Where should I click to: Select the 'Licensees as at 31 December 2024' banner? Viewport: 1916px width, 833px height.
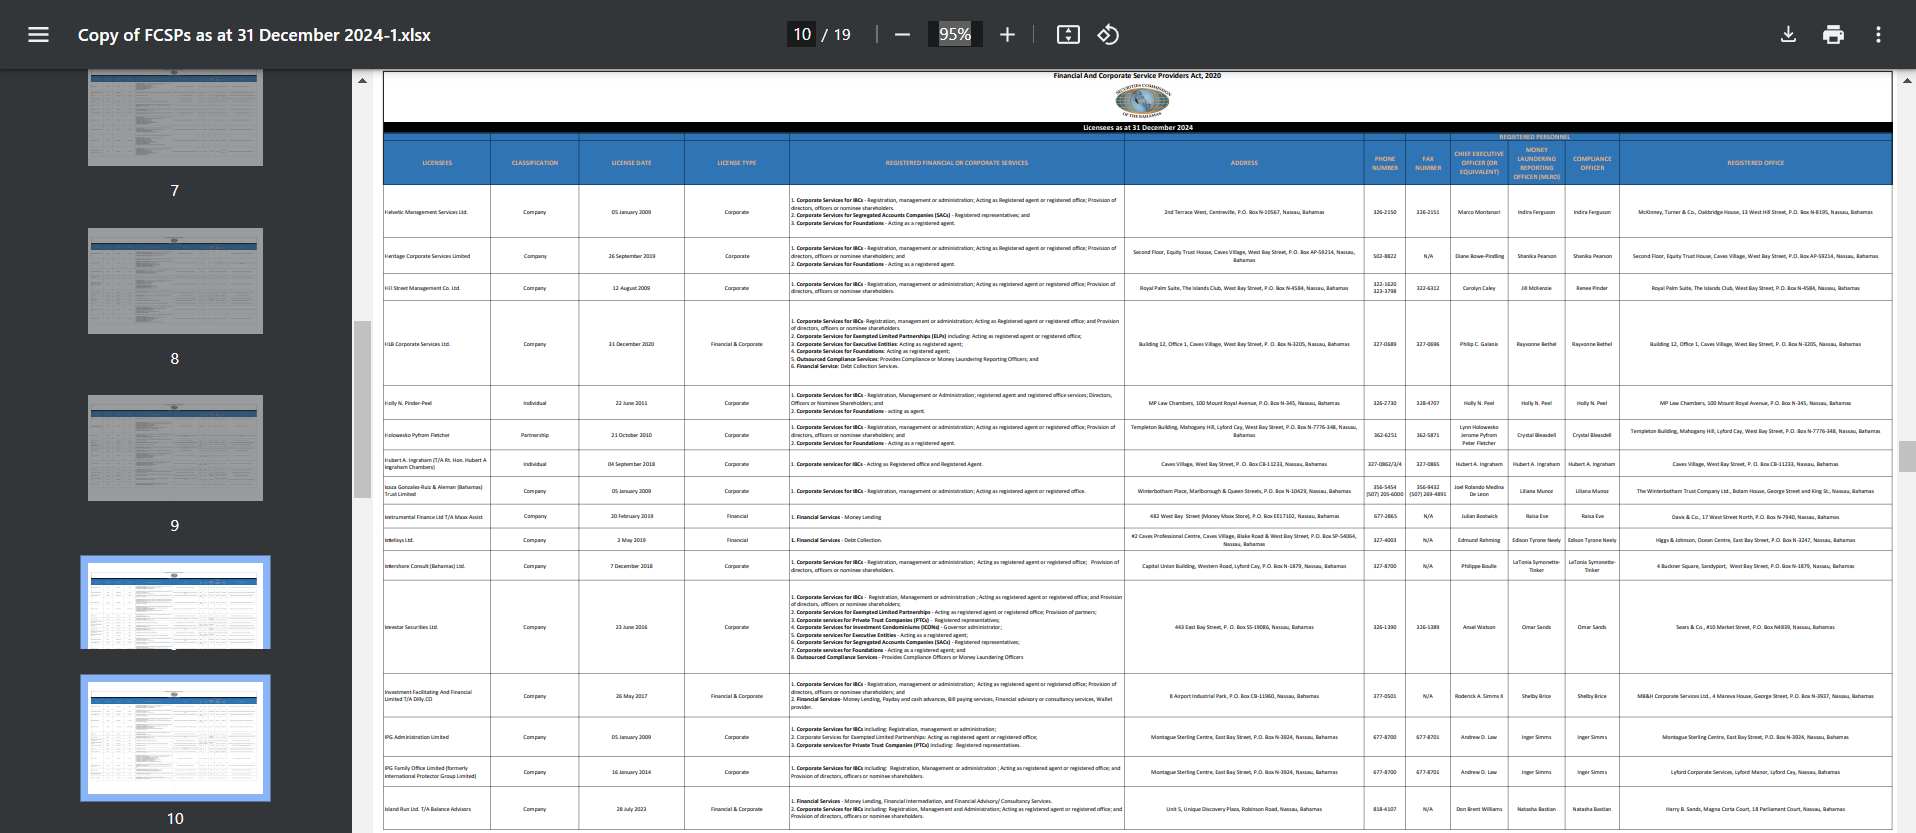click(x=1137, y=128)
